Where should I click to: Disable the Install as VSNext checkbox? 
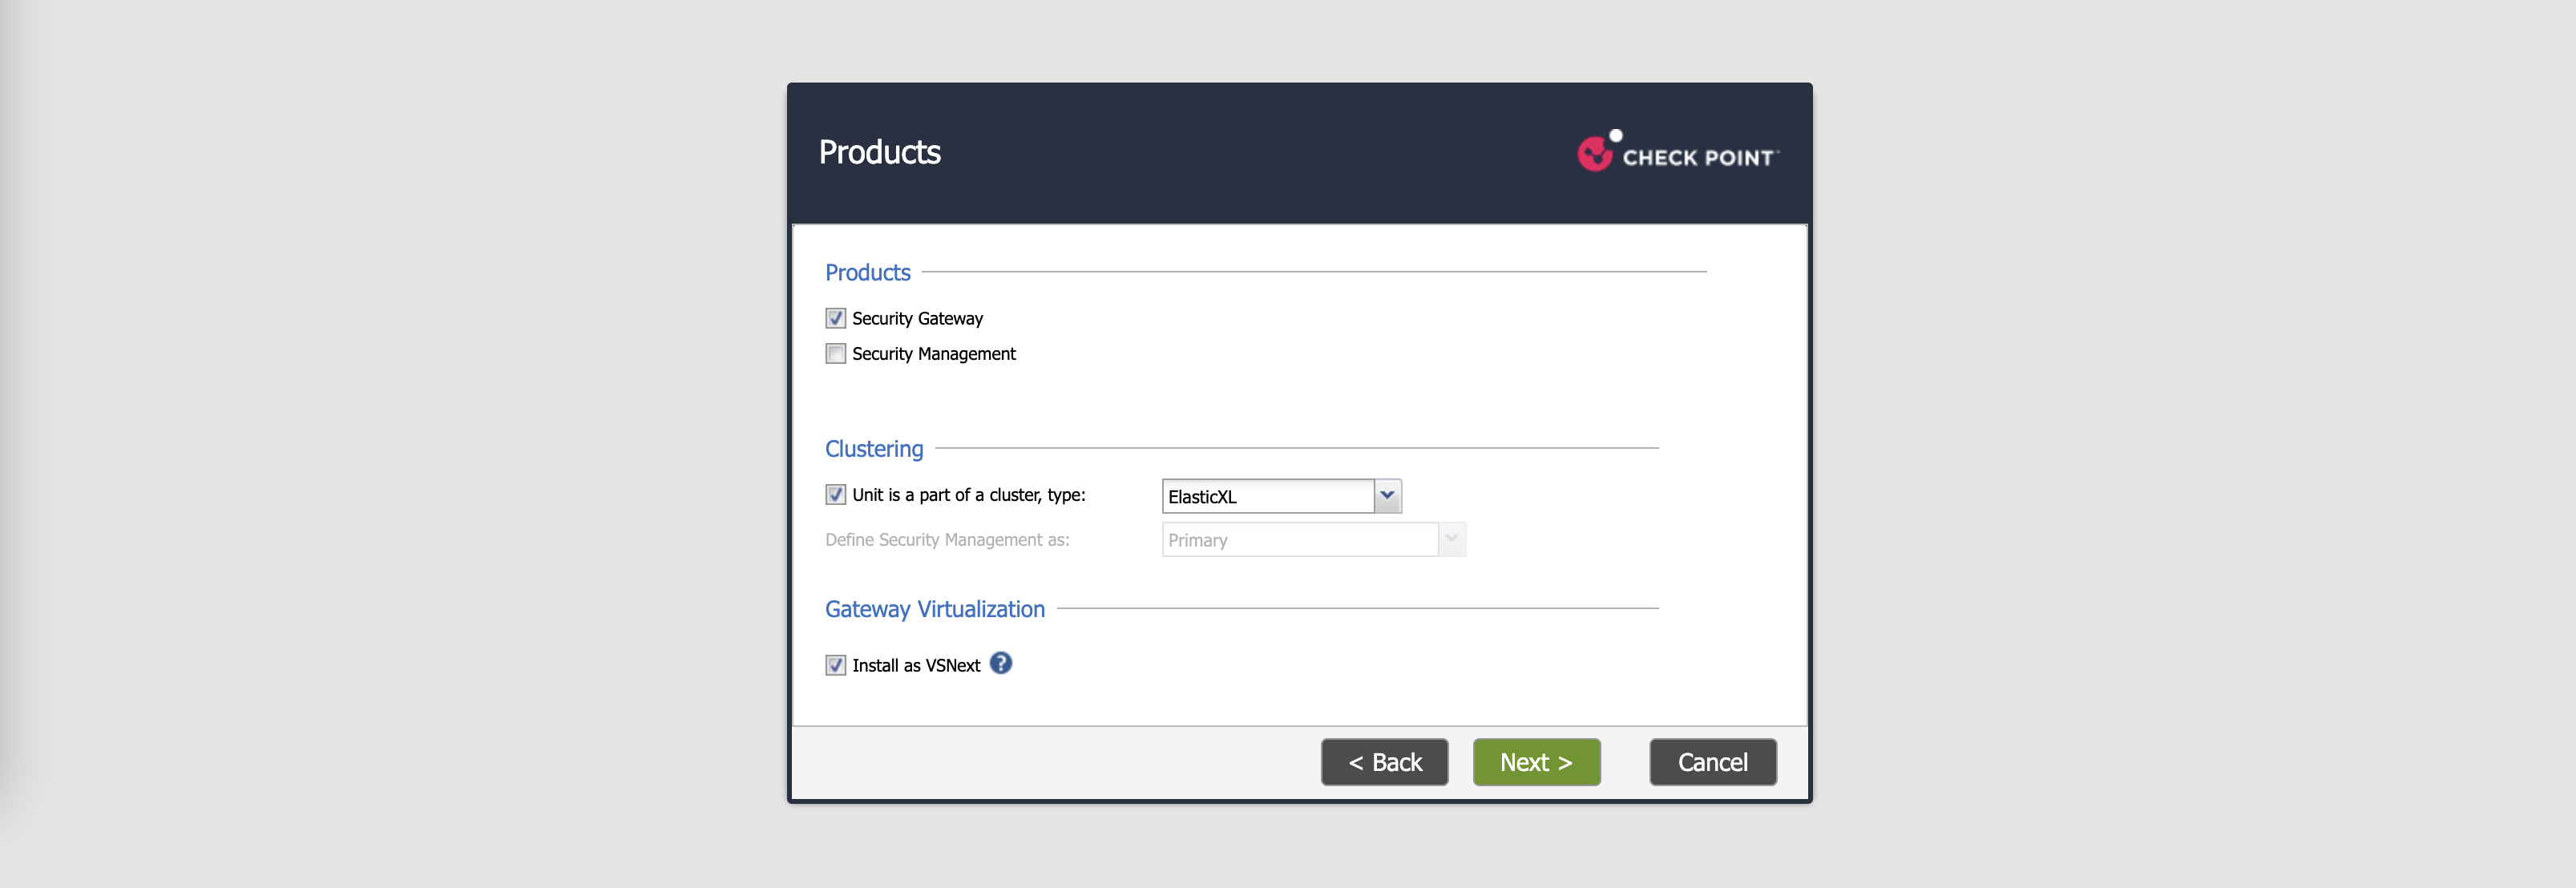pos(835,665)
